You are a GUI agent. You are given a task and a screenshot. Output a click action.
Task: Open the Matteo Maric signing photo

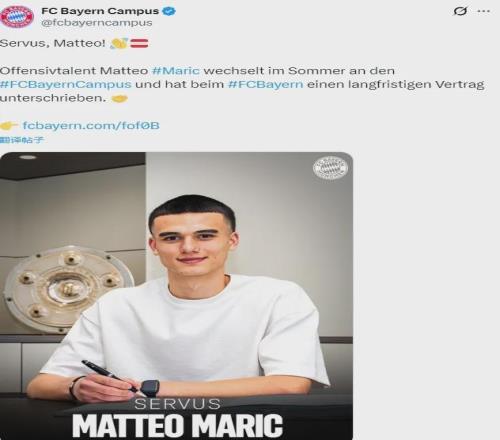[x=176, y=296]
